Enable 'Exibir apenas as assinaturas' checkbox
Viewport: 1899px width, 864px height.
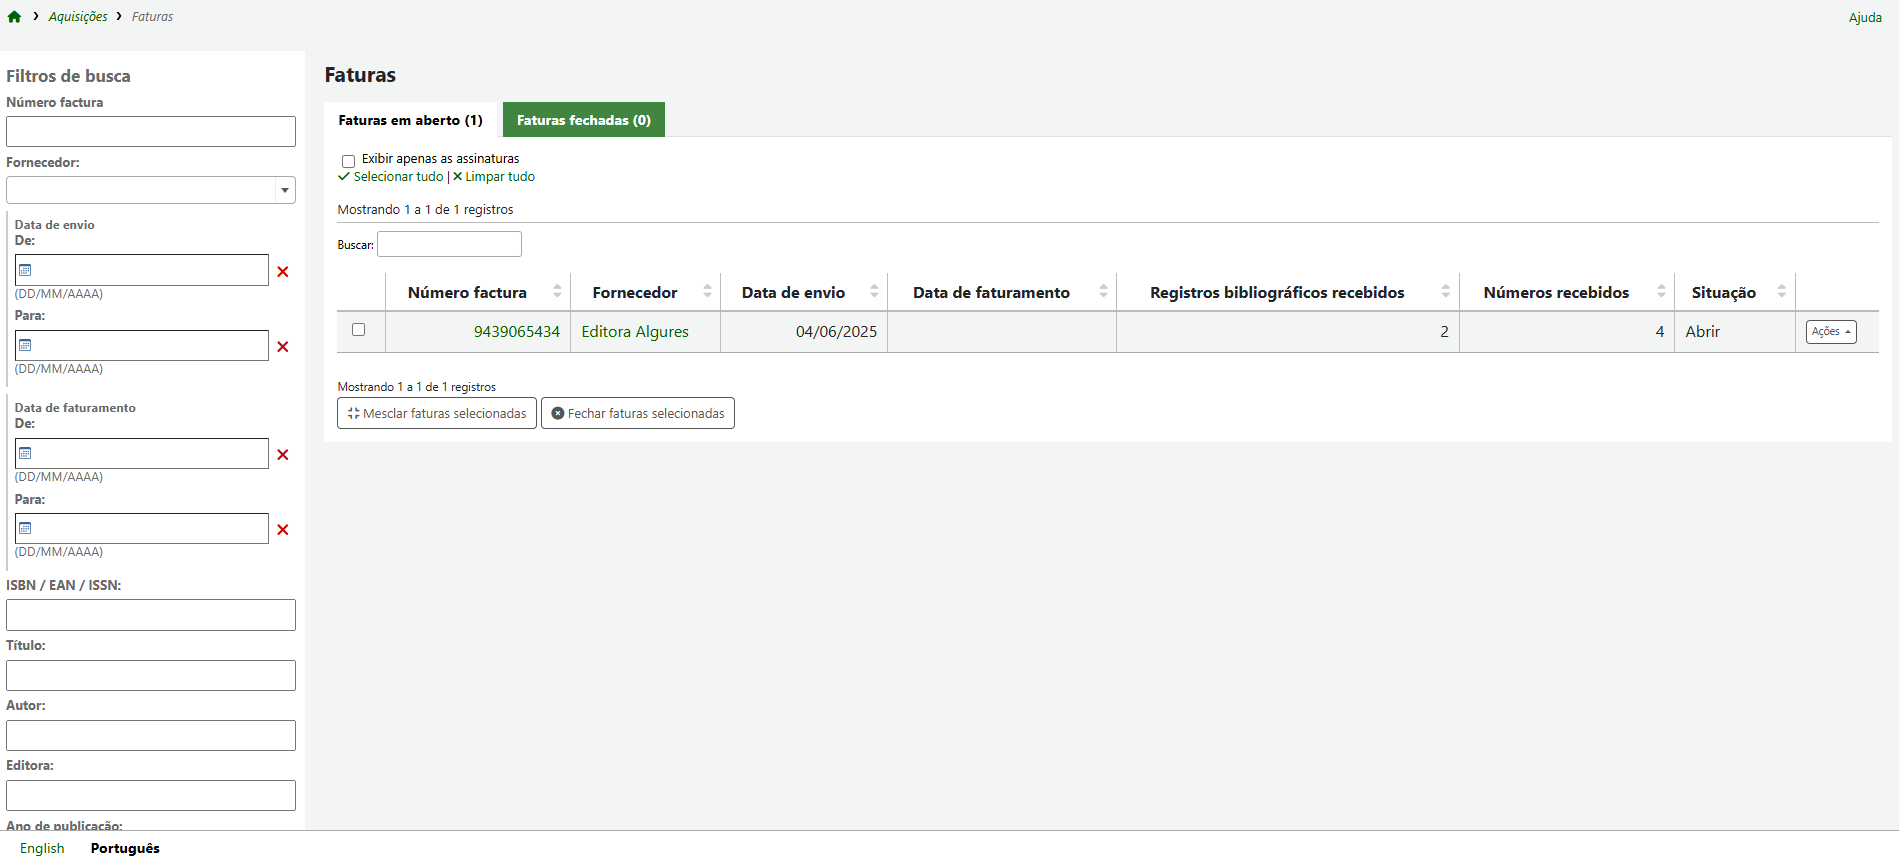[348, 161]
